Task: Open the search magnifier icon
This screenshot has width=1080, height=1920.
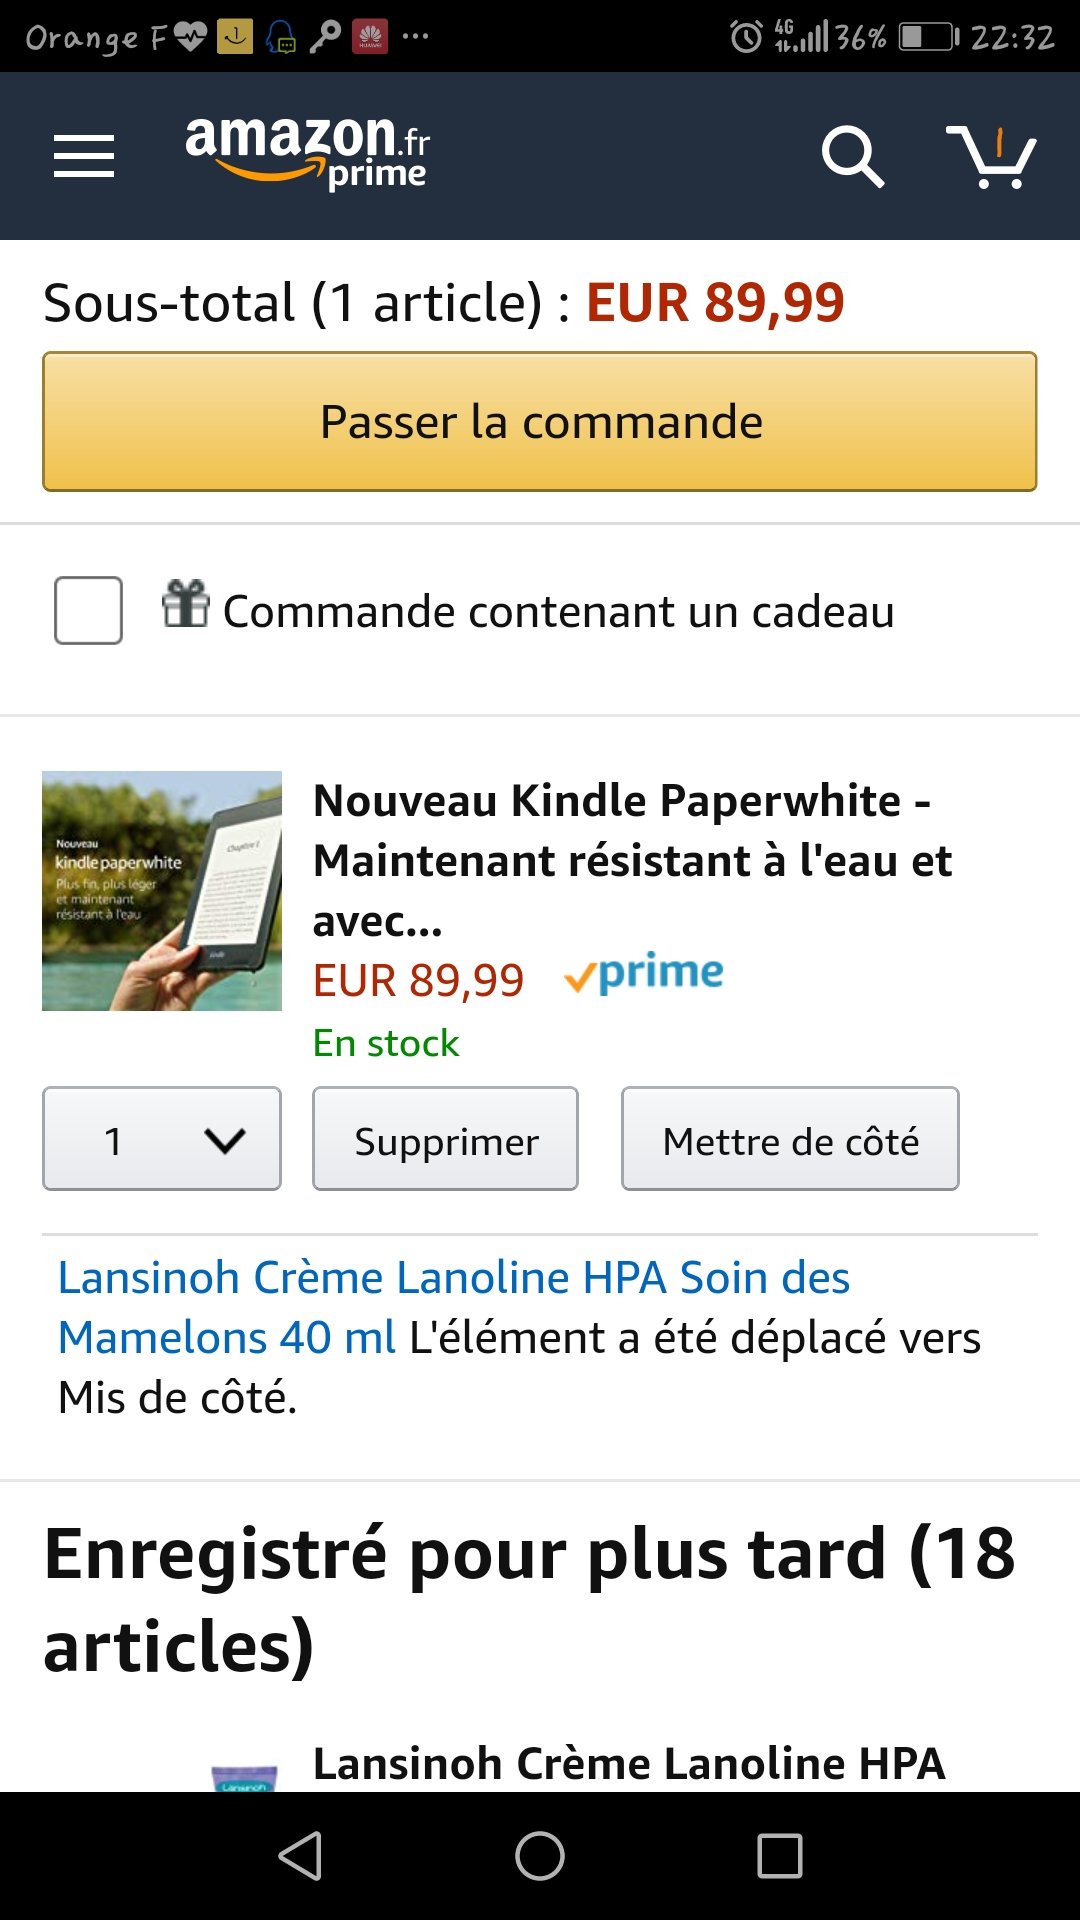Action: [x=852, y=156]
